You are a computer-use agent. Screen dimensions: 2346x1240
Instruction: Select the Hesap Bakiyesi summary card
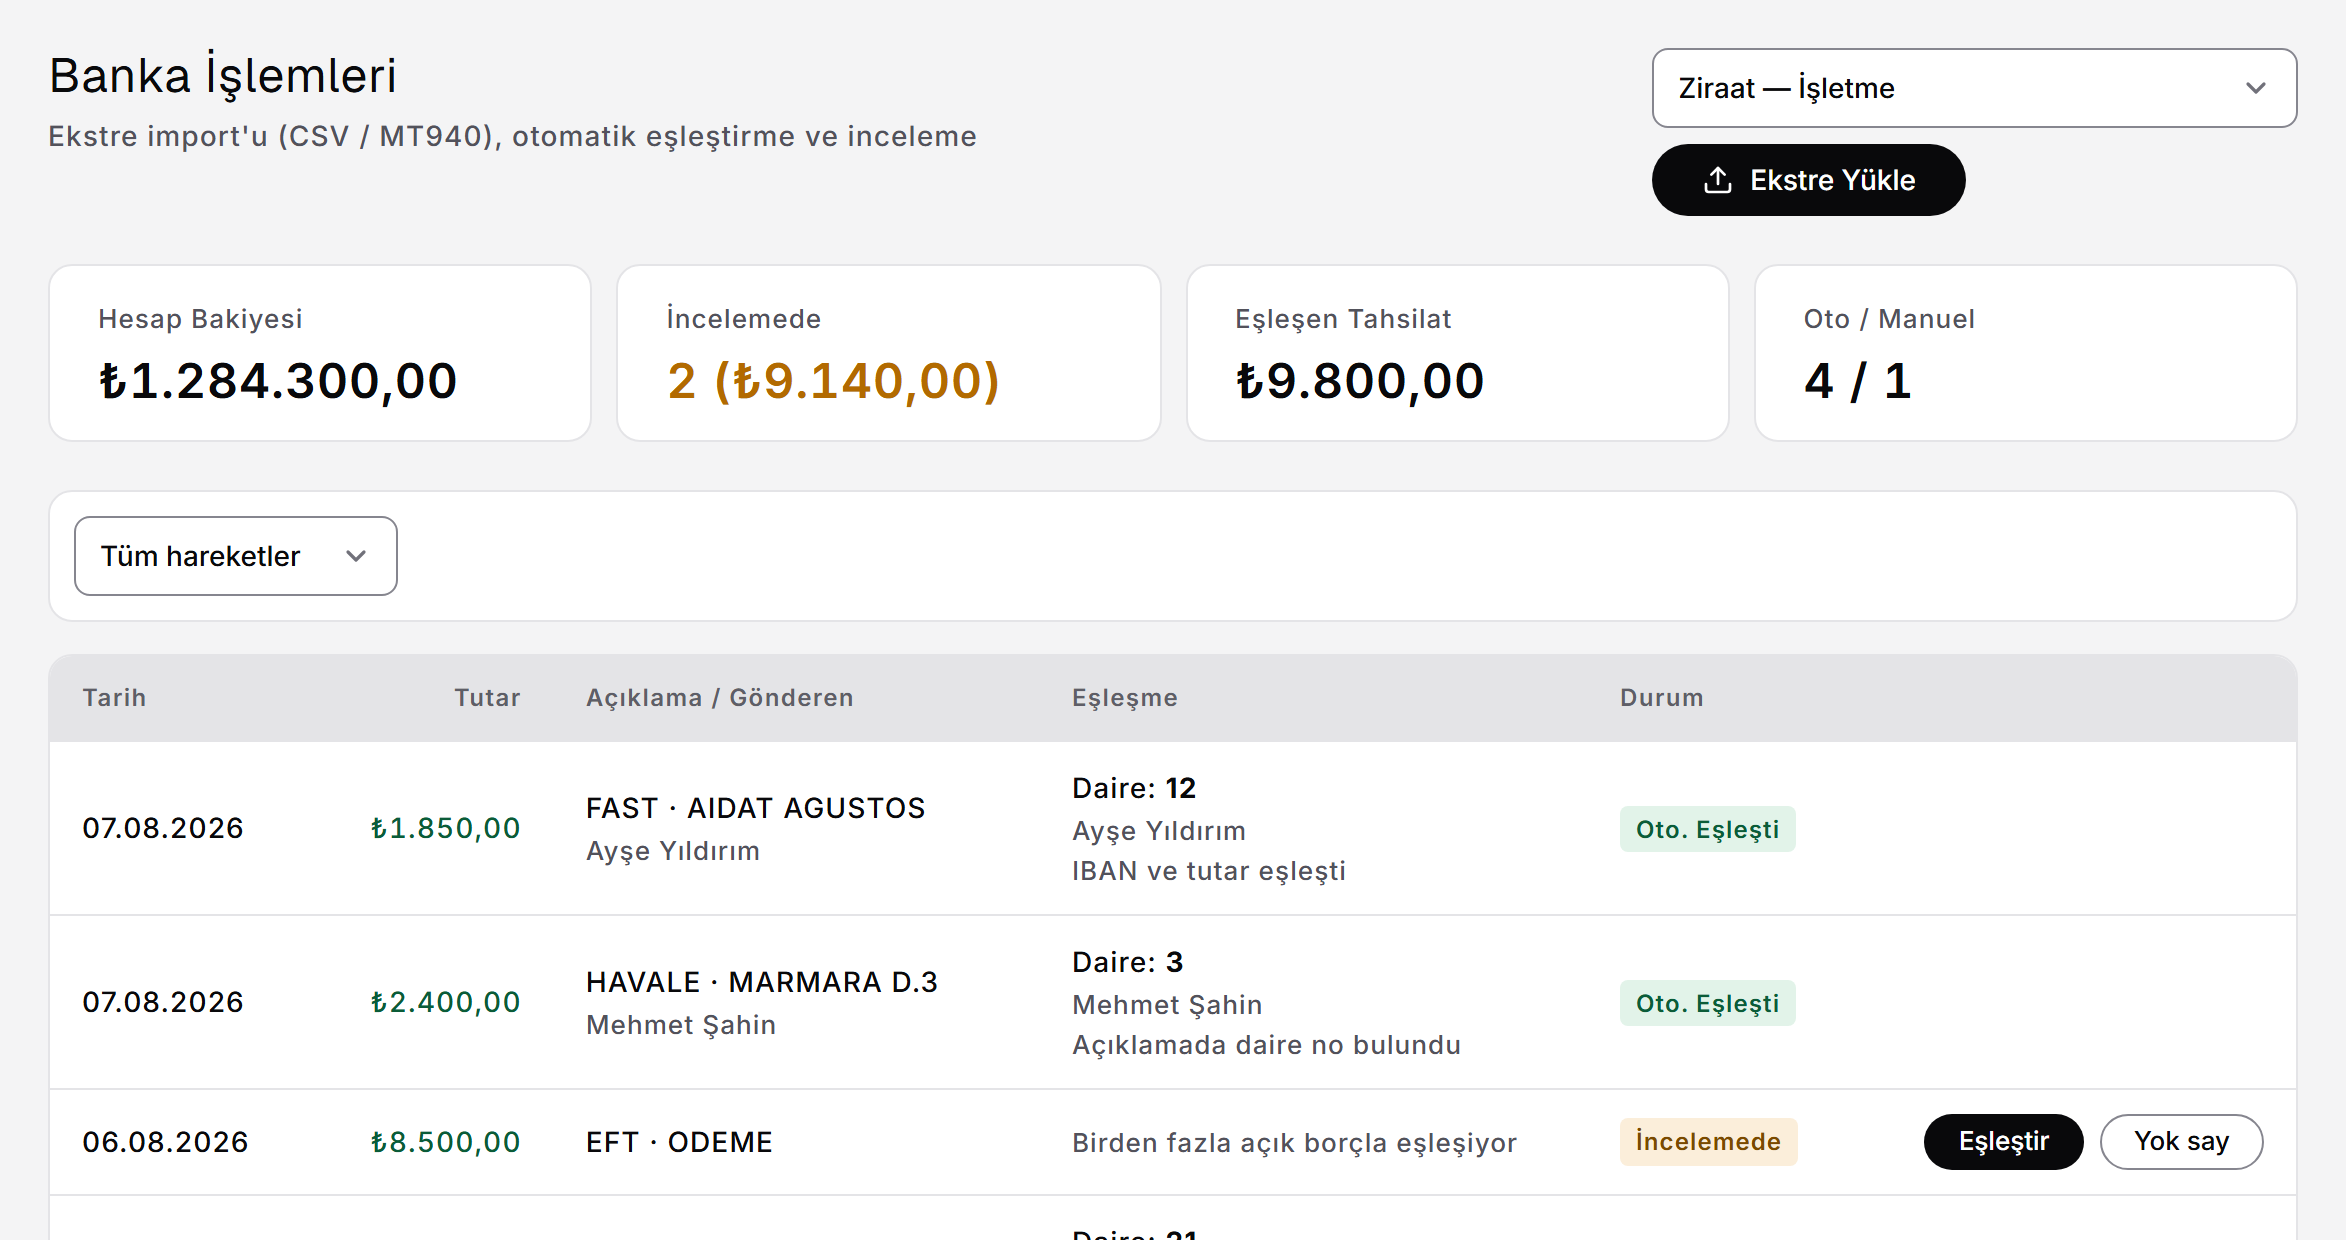click(x=320, y=353)
